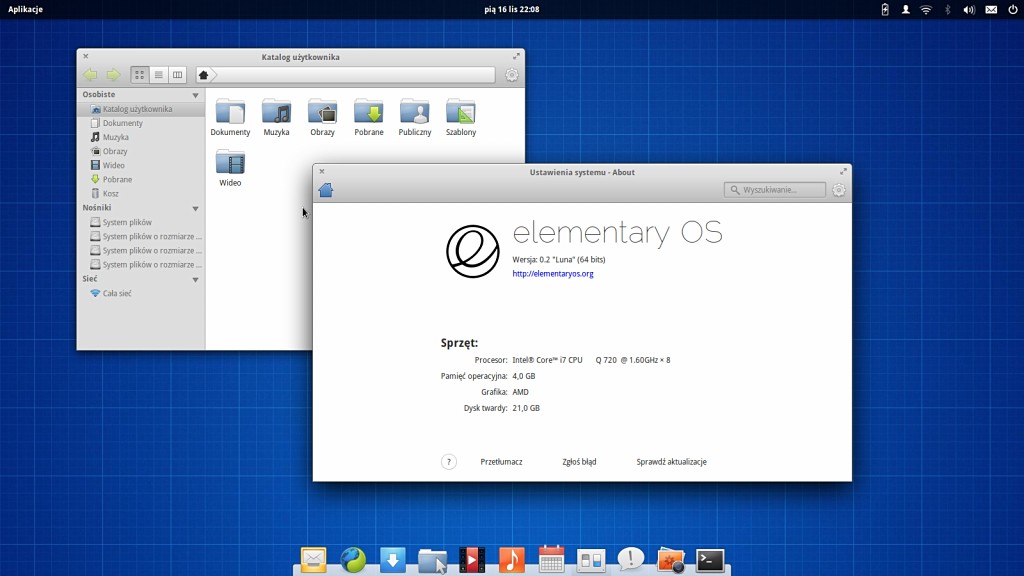1024x576 pixels.
Task: Open Kosz trash in sidebar
Action: 140,193
